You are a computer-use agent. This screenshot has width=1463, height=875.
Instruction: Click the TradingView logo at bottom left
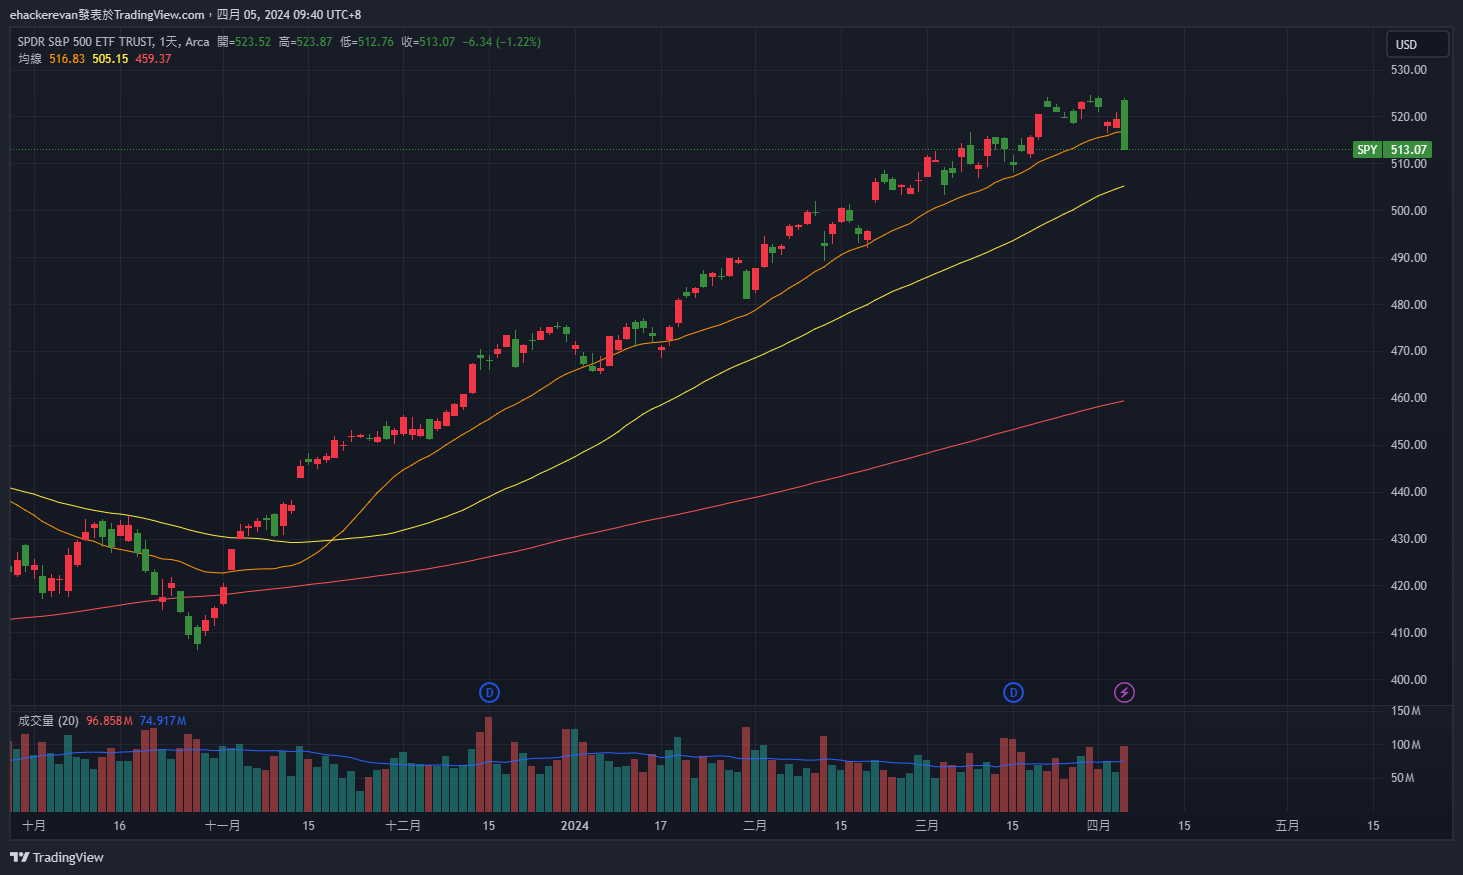click(x=57, y=857)
